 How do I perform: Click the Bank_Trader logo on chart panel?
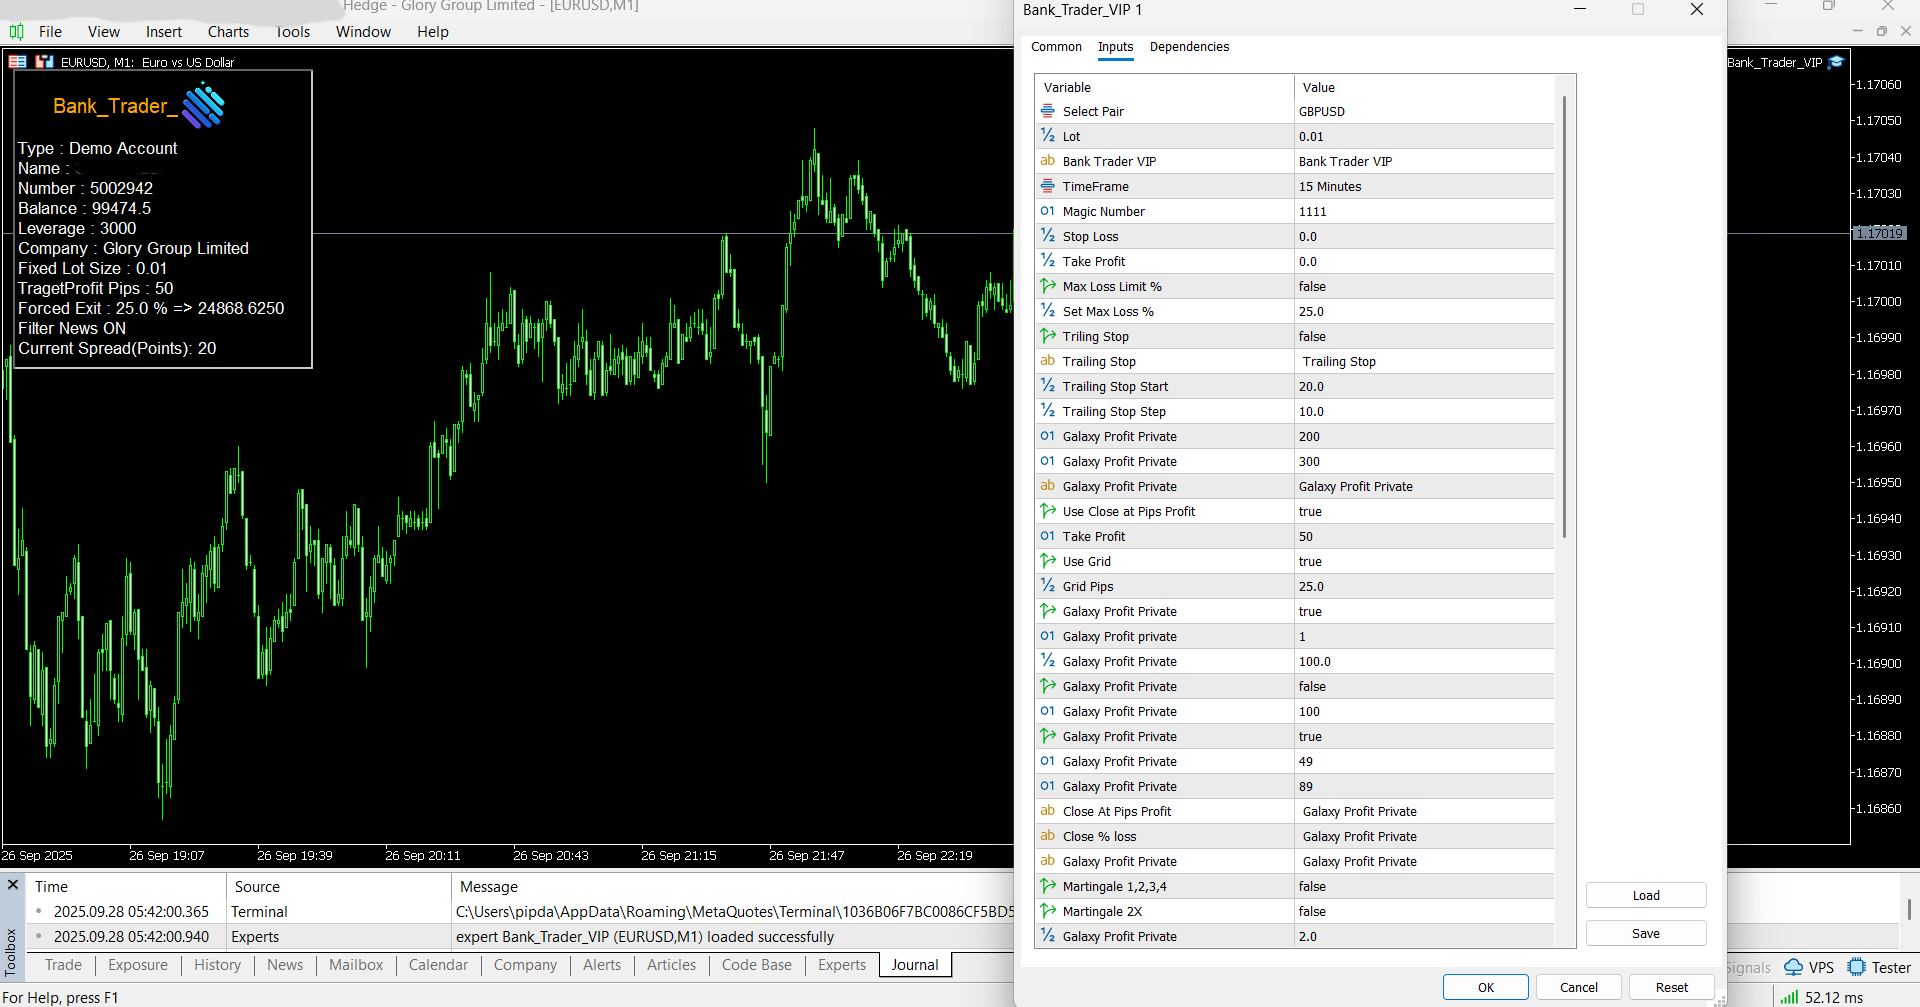pos(204,106)
